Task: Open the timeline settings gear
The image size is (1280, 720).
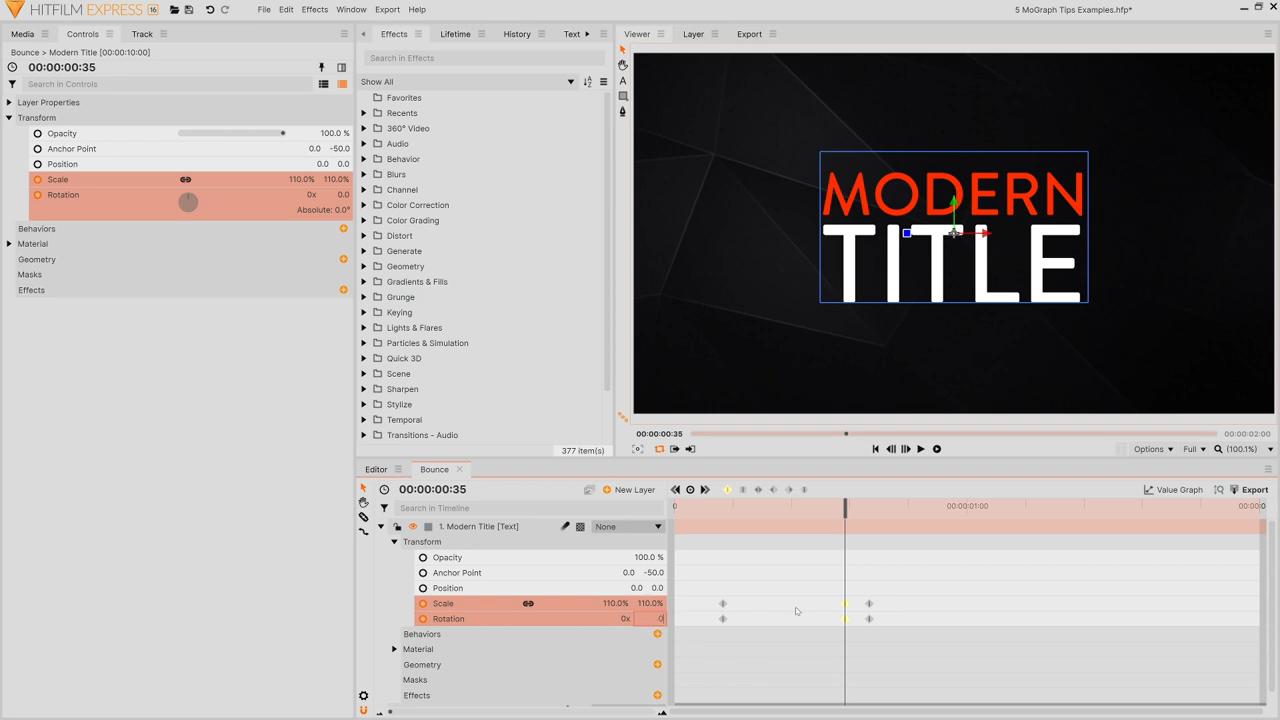Action: (x=363, y=696)
